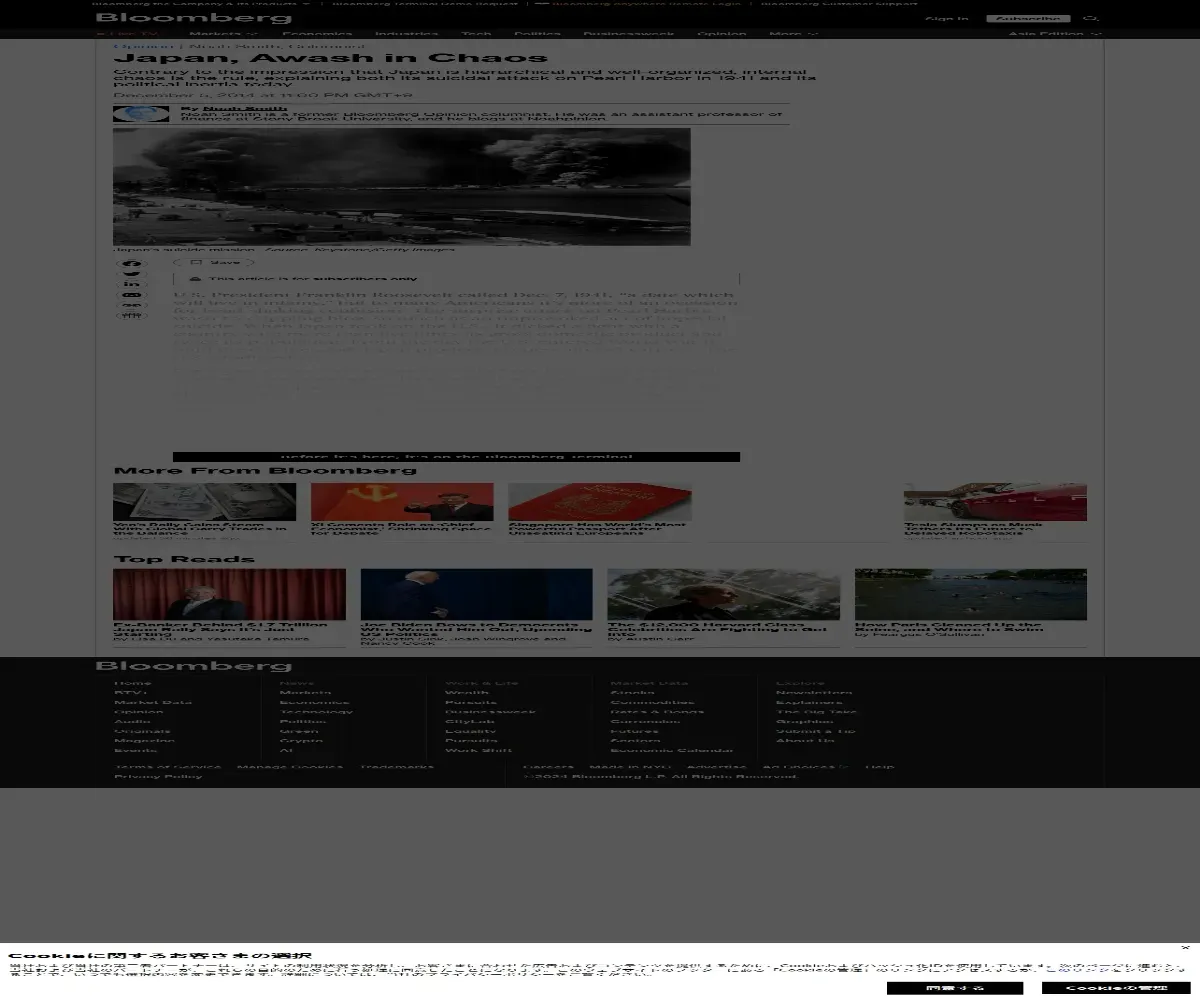Click the footer Trademarks link
Screen dimensions: 1200x1000
pos(396,767)
